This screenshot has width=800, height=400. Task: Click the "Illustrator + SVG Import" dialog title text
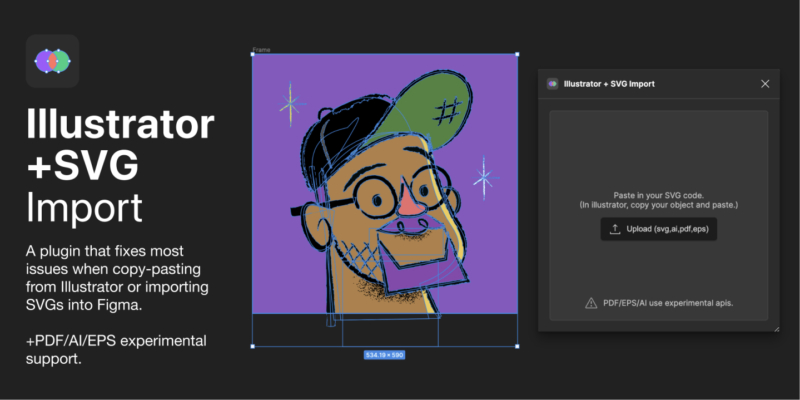(609, 84)
